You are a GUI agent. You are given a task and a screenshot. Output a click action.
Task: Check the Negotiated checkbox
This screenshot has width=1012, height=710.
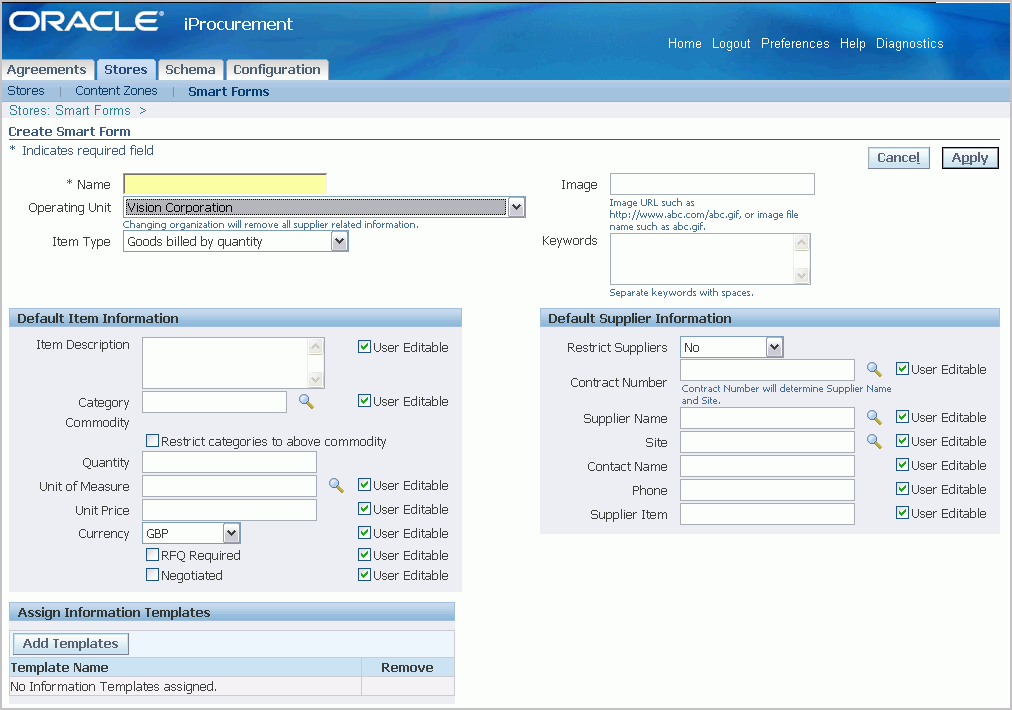(152, 574)
